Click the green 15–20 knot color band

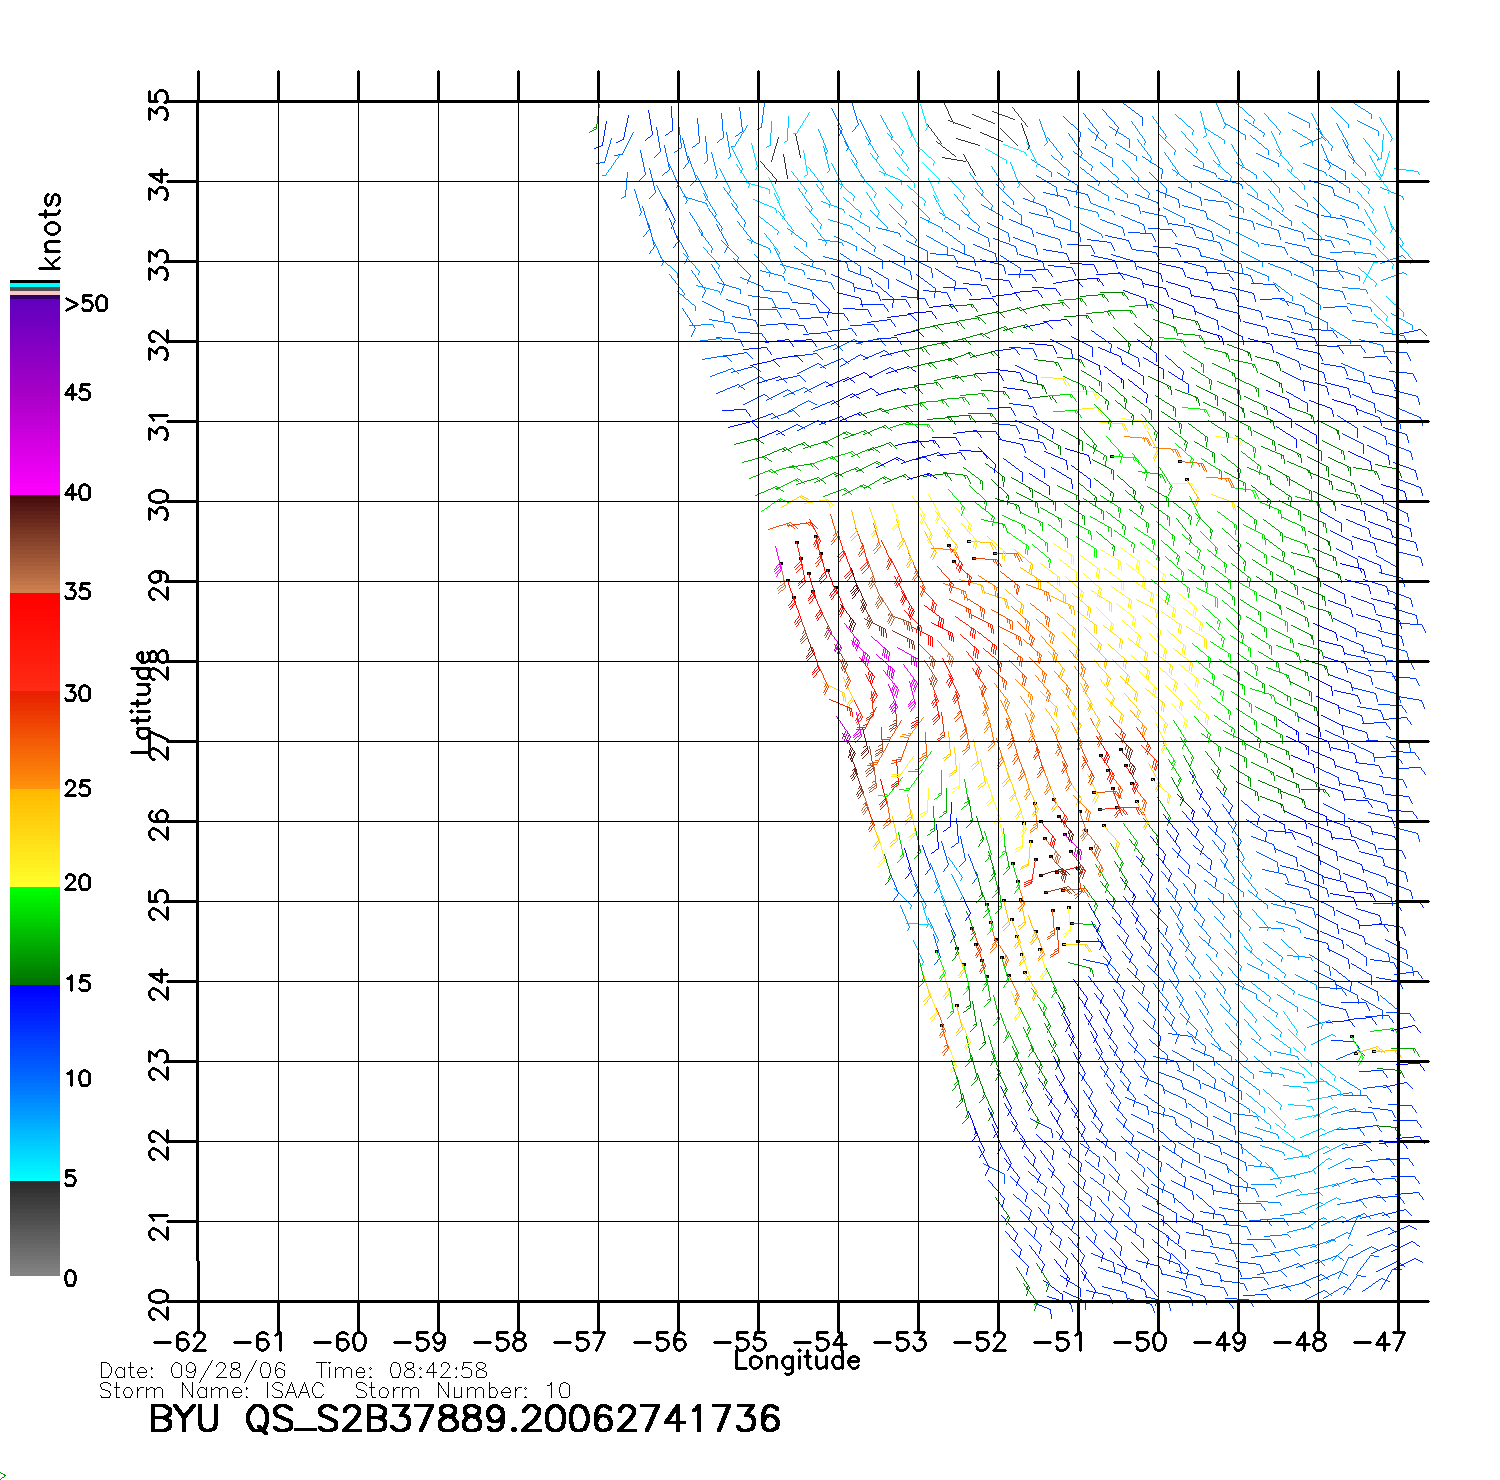(x=35, y=937)
